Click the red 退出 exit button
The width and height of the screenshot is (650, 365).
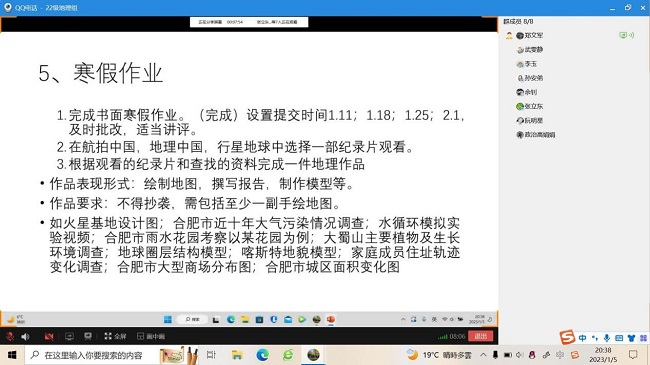pyautogui.click(x=480, y=336)
